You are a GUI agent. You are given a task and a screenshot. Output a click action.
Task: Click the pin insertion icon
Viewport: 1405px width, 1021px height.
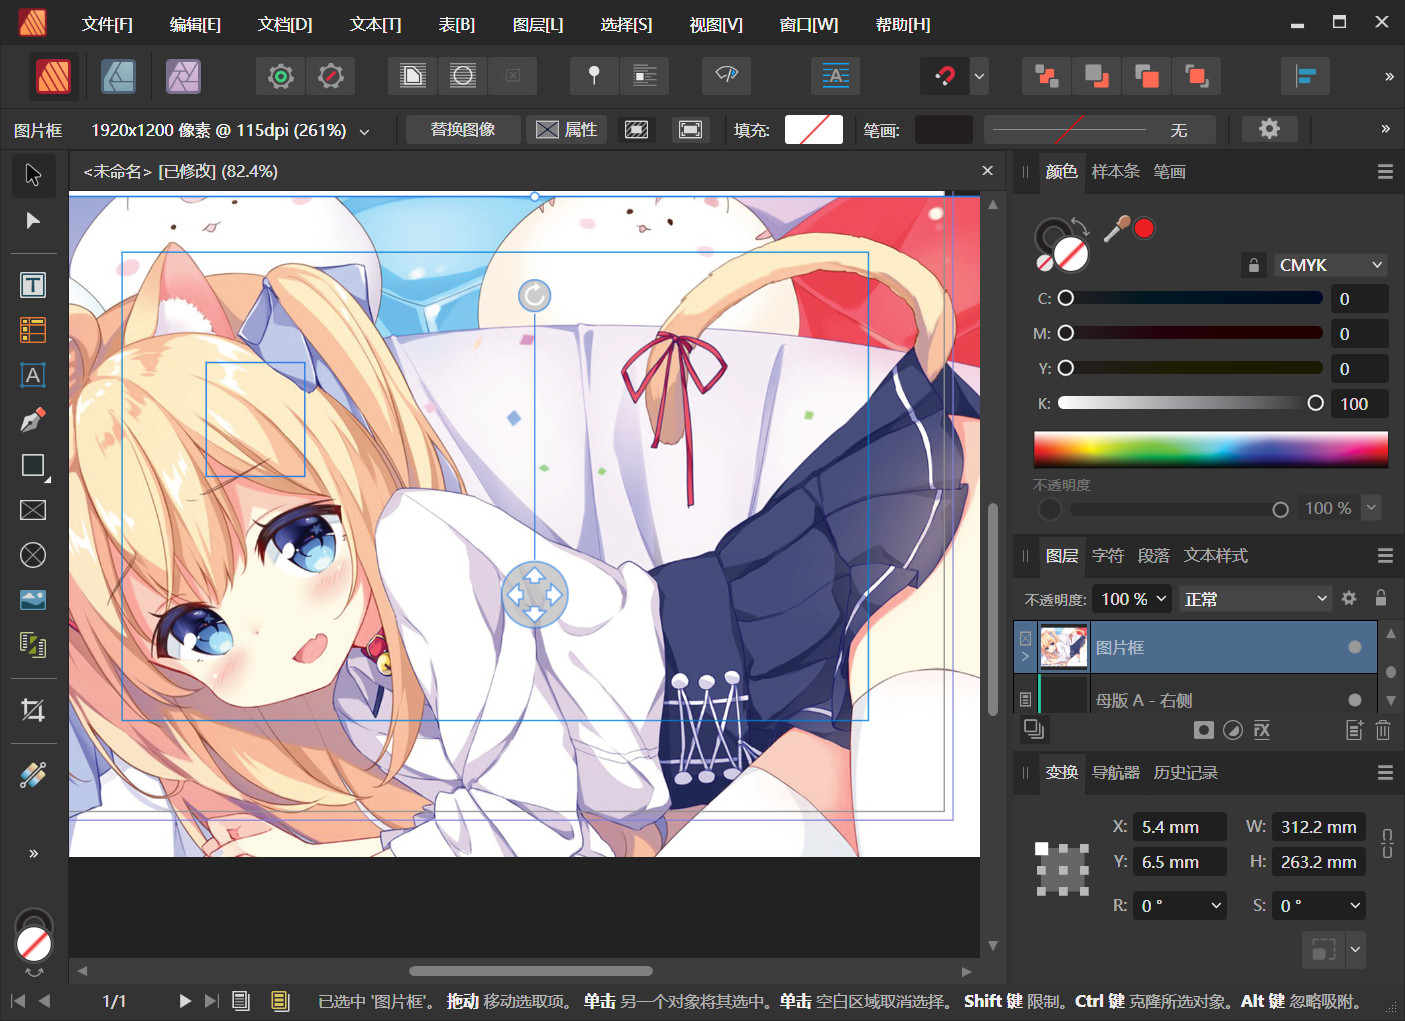tap(594, 76)
